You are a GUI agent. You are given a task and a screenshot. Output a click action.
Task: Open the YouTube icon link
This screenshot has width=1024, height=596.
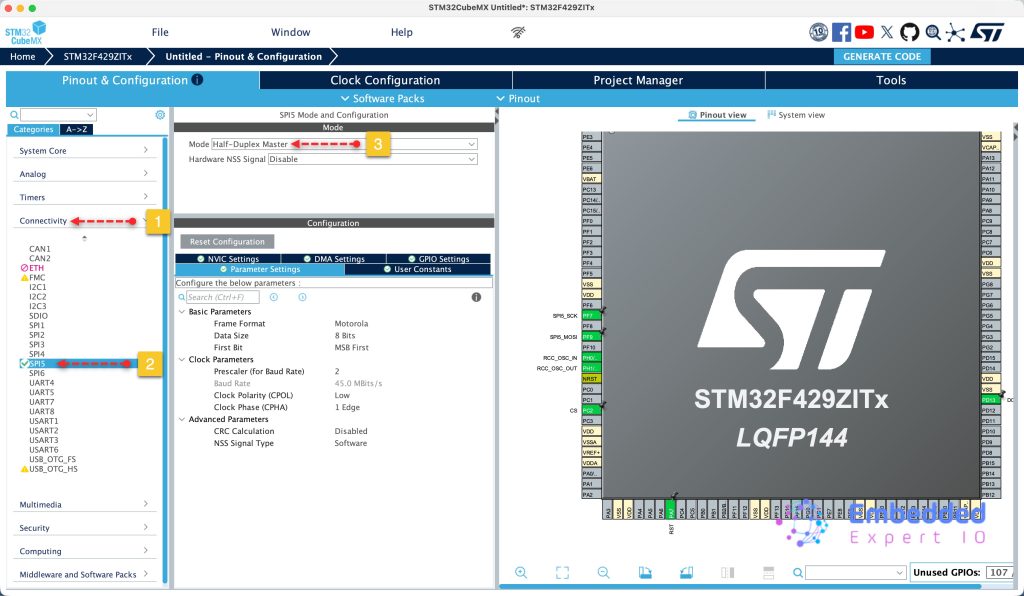(x=864, y=32)
